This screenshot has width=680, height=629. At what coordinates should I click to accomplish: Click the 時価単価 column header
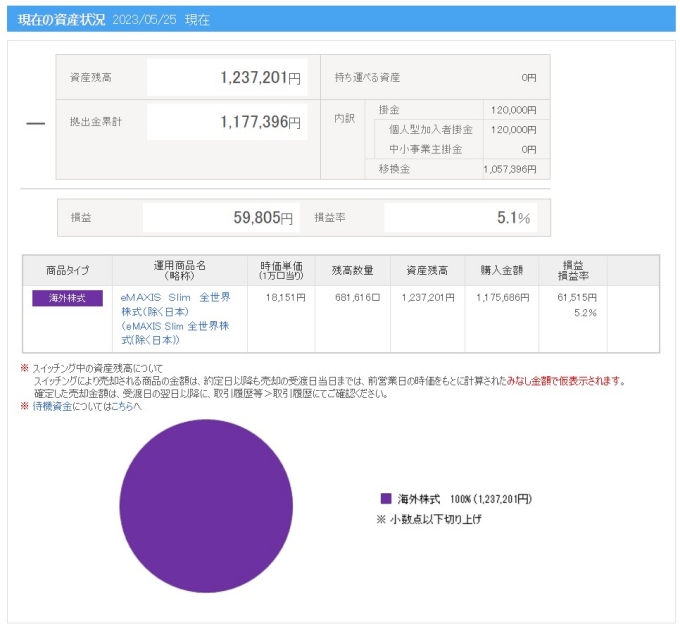tap(281, 270)
